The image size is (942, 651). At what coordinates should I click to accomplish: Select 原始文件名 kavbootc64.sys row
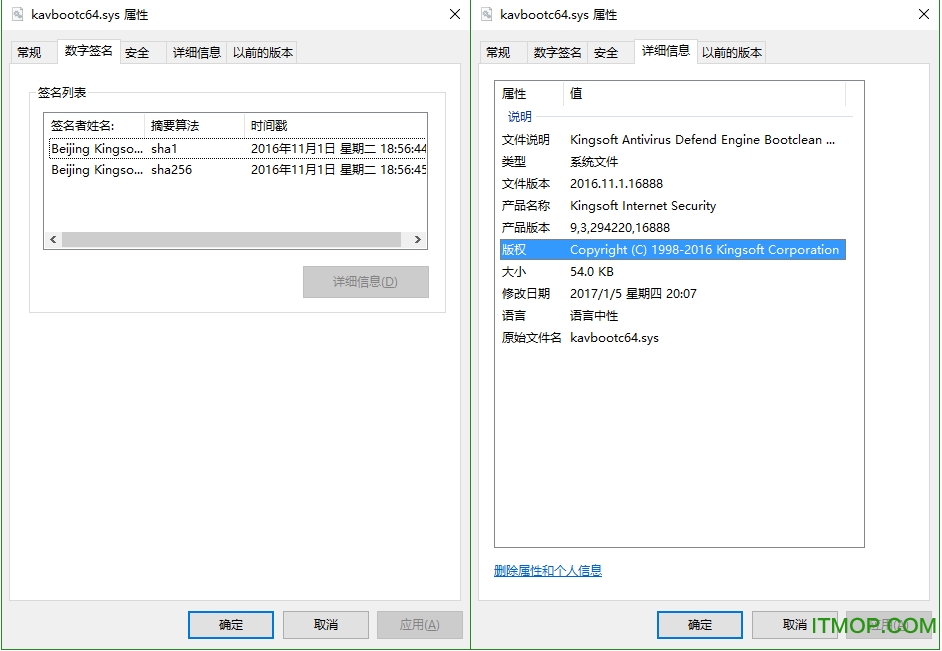(673, 338)
